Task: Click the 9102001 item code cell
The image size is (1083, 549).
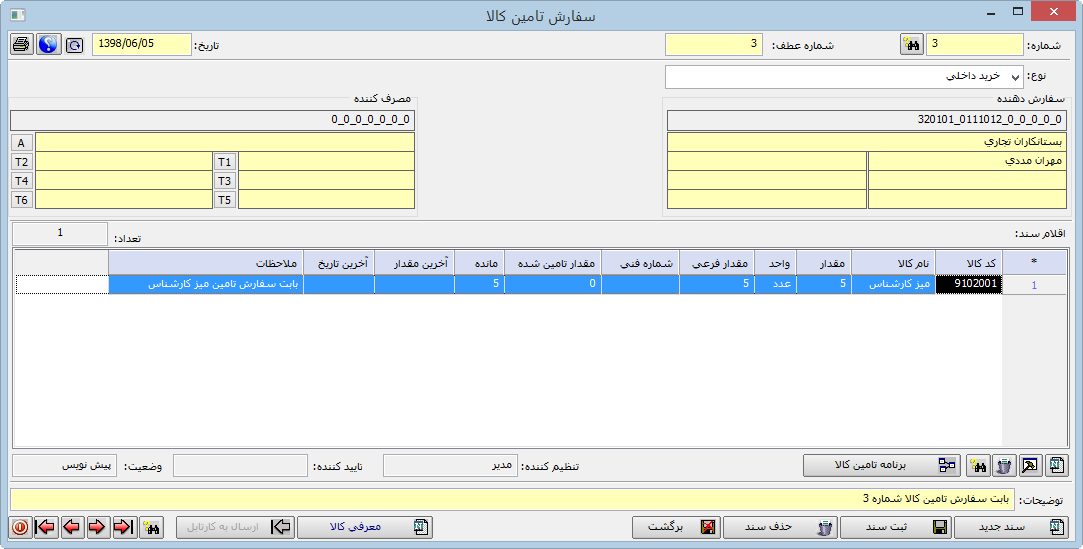Action: [969, 284]
